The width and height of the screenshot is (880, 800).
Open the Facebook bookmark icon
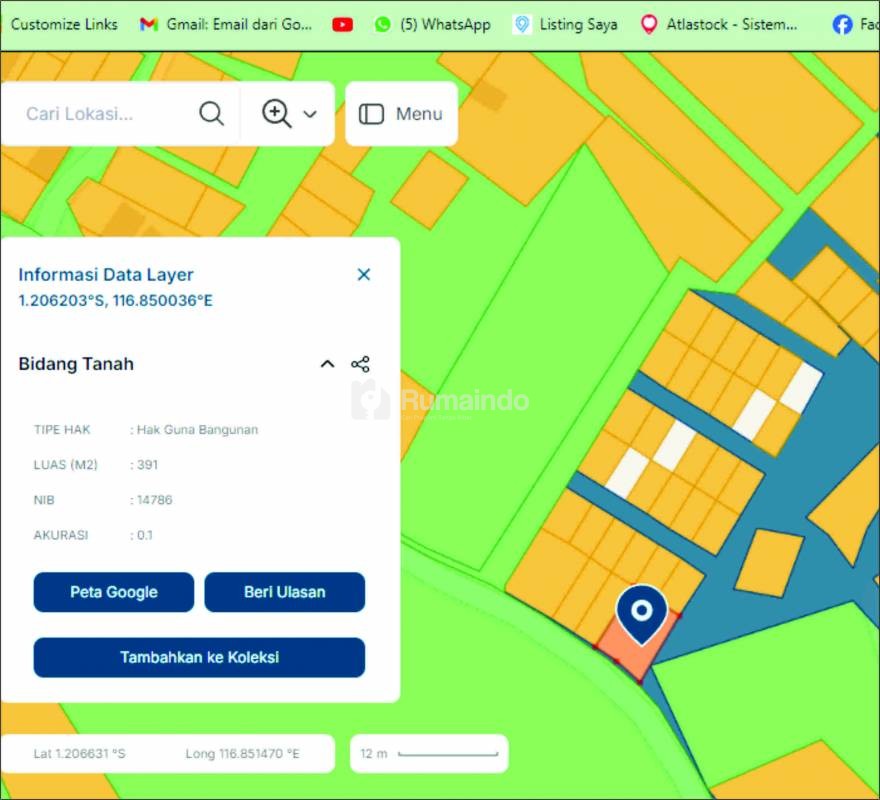(x=844, y=24)
